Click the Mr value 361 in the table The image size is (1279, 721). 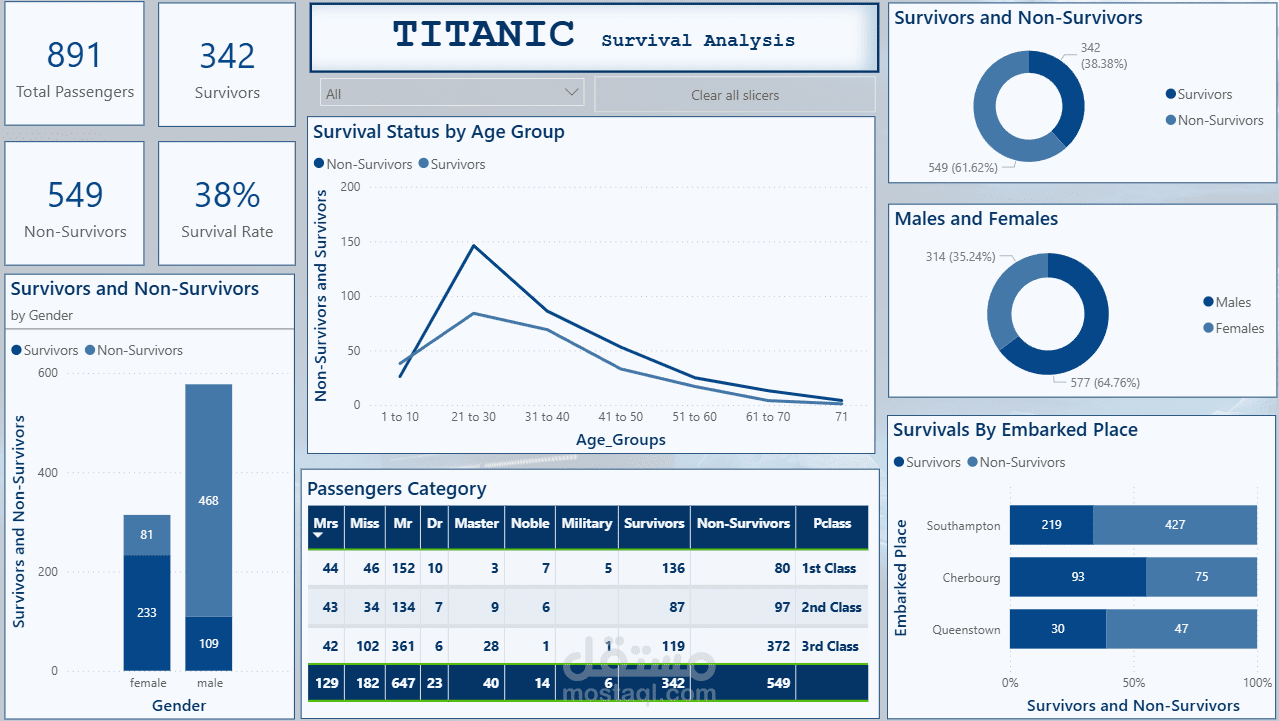pyautogui.click(x=403, y=646)
